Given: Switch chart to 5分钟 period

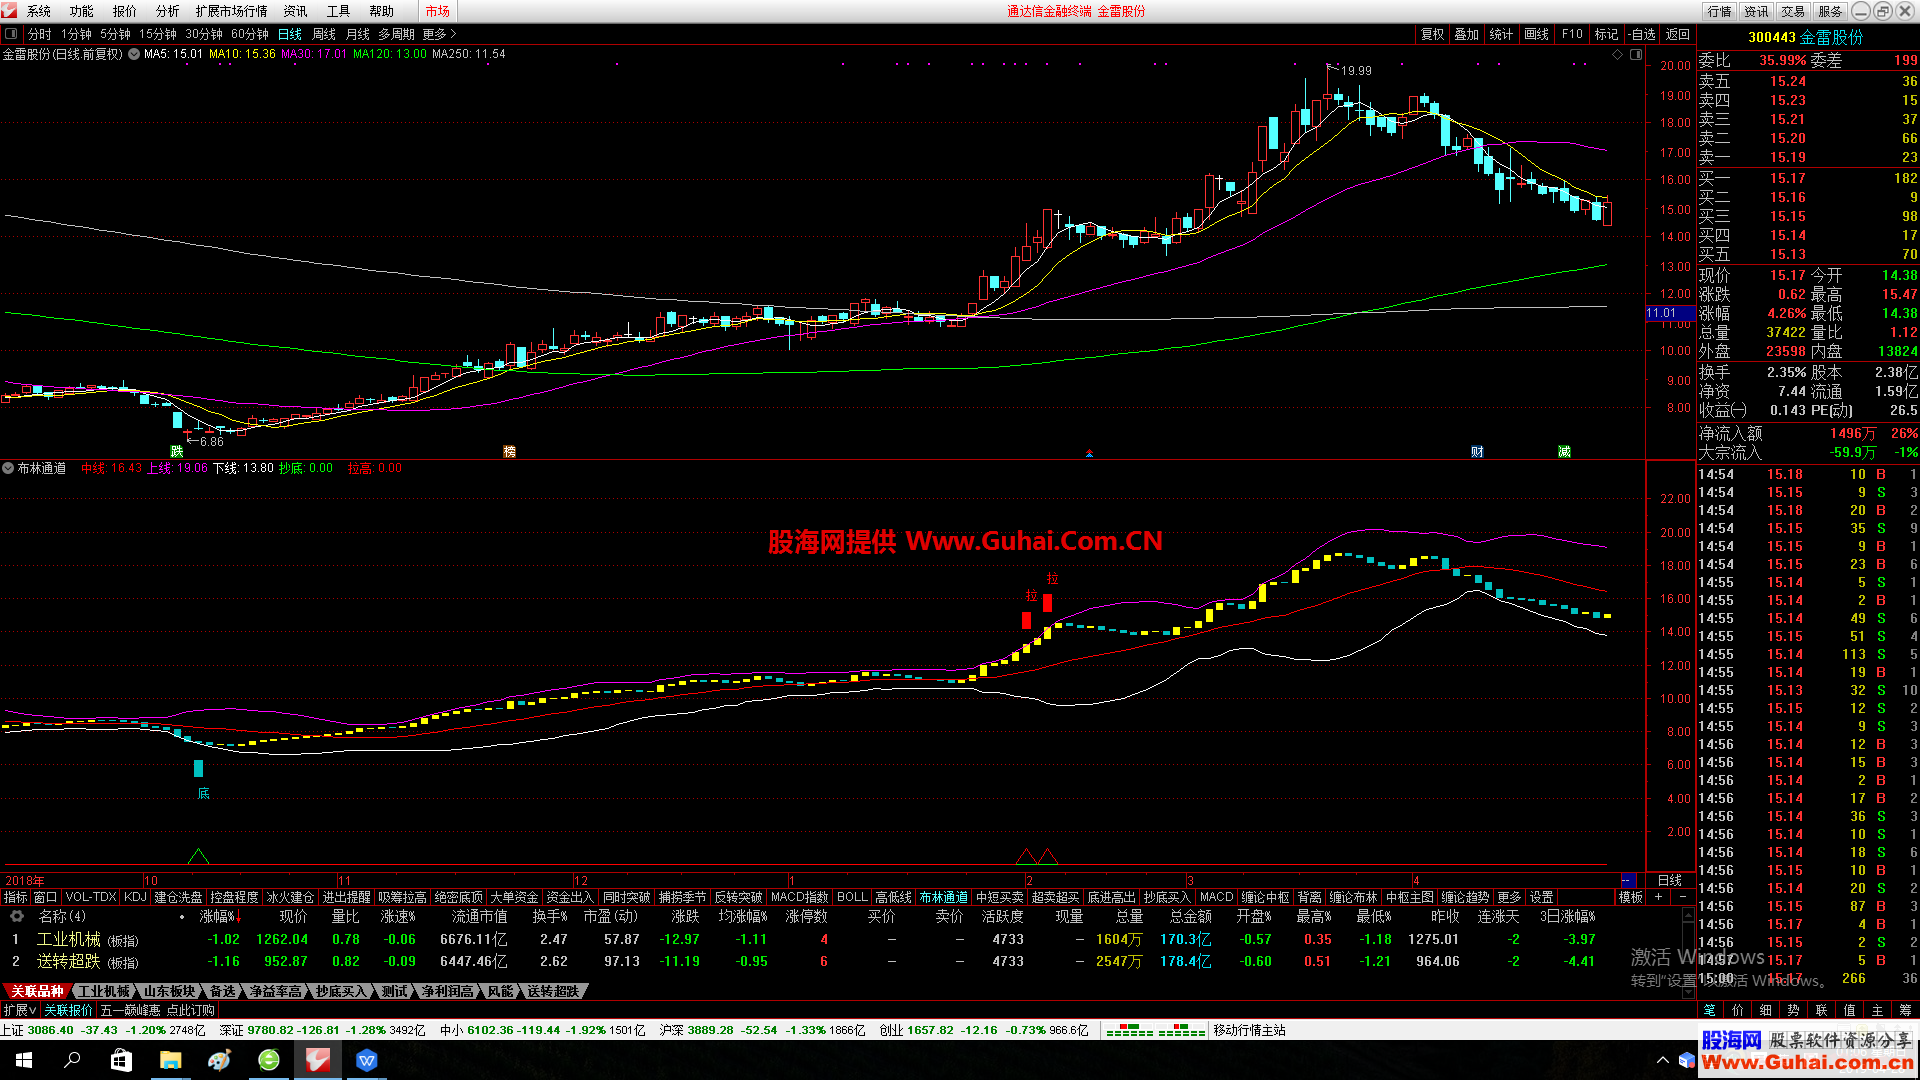Looking at the screenshot, I should point(115,34).
